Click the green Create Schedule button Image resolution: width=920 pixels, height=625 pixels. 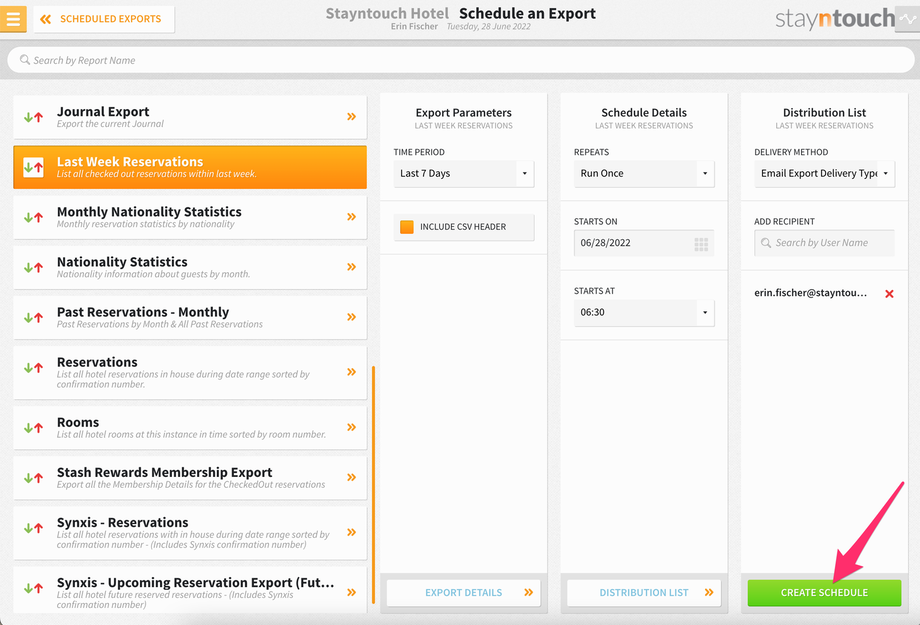824,593
